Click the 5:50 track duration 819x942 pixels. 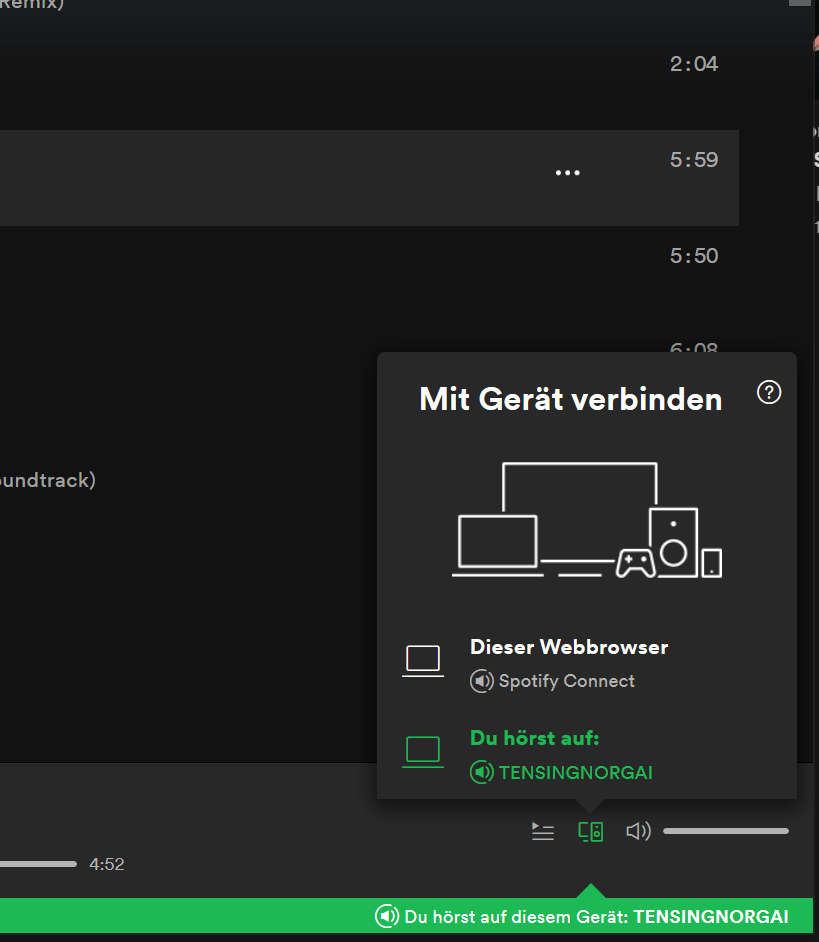coord(694,256)
